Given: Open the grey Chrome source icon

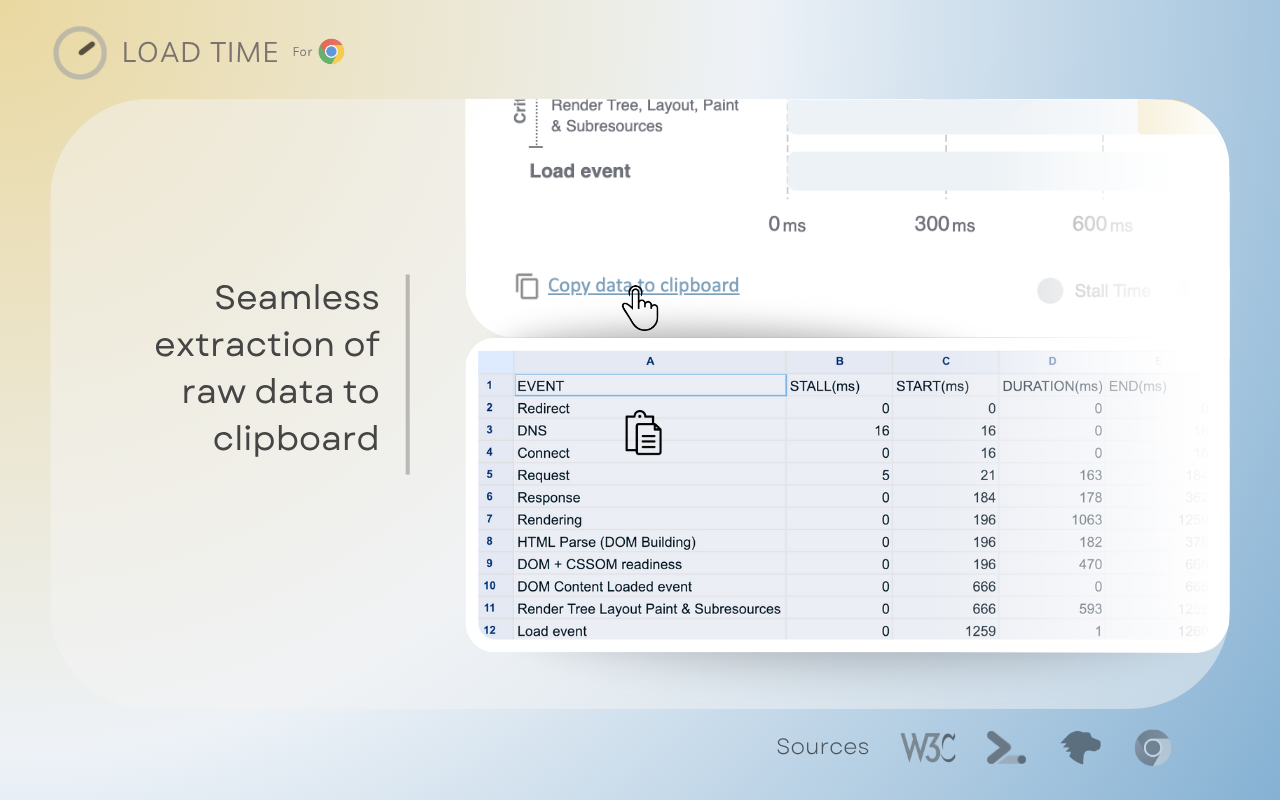Looking at the screenshot, I should point(1153,748).
